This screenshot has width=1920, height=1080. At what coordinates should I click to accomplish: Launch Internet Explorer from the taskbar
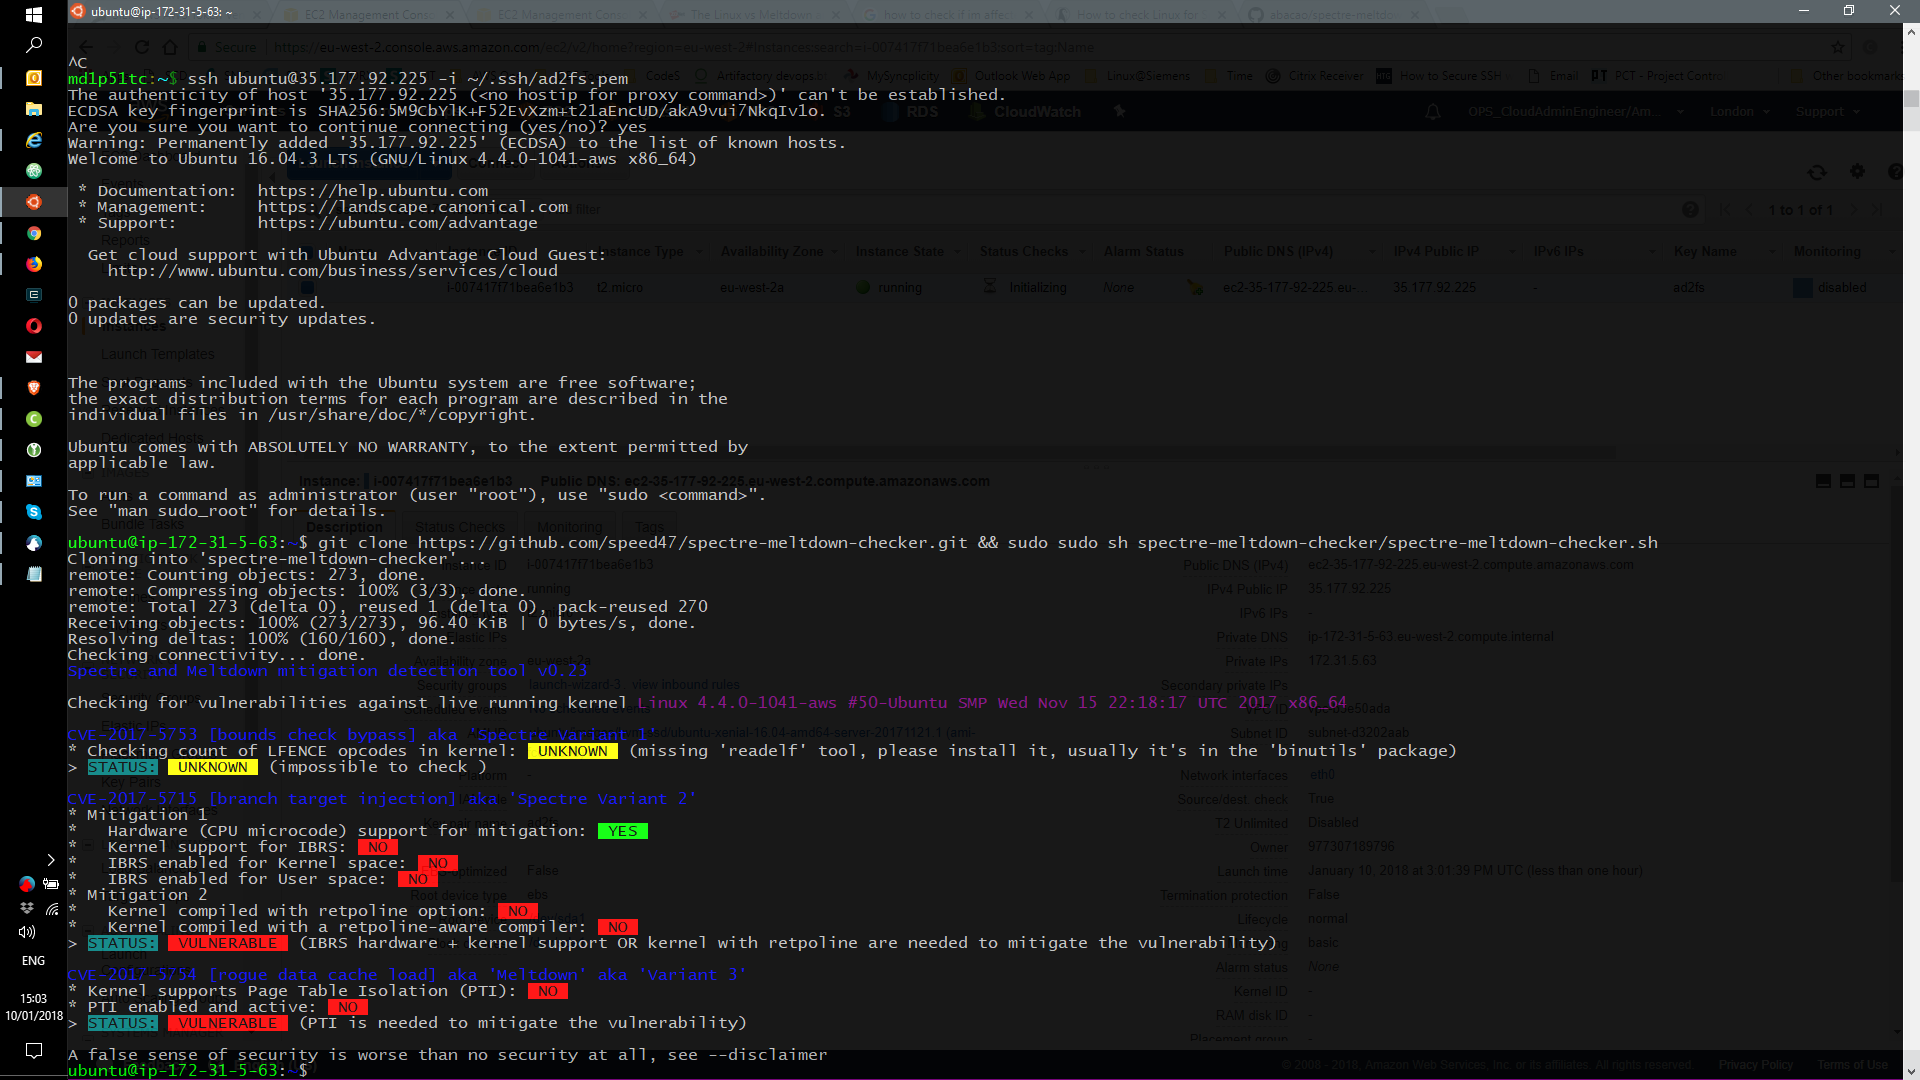33,140
